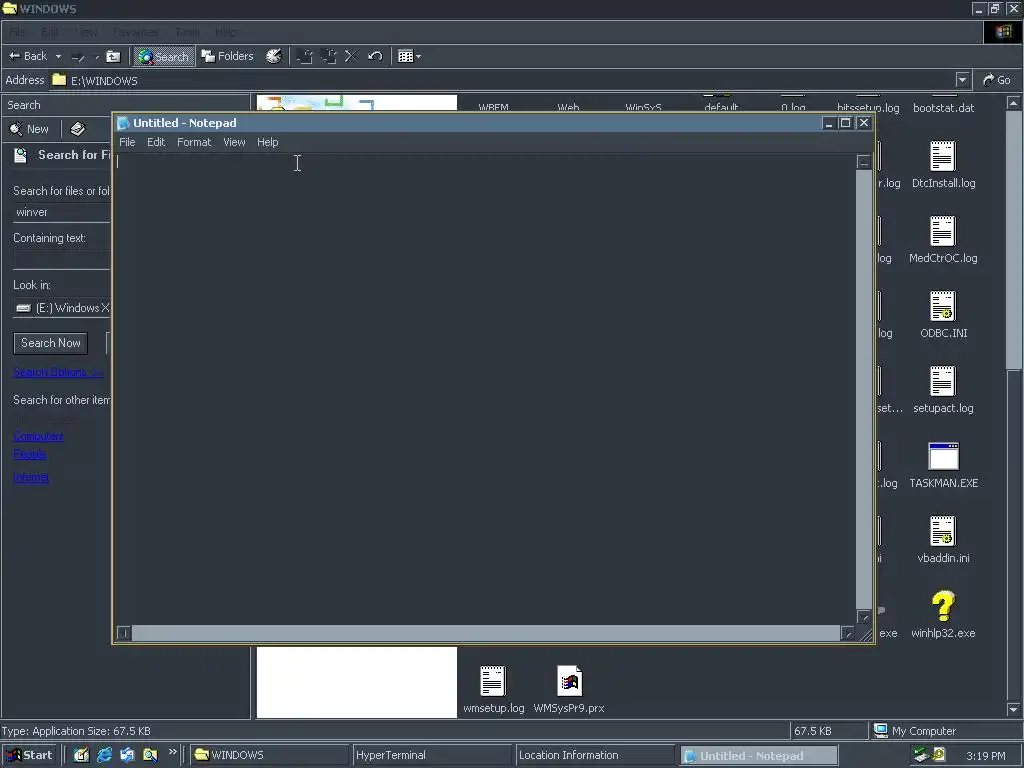Click Notepad vertical scrollbar down arrow

[x=864, y=617]
